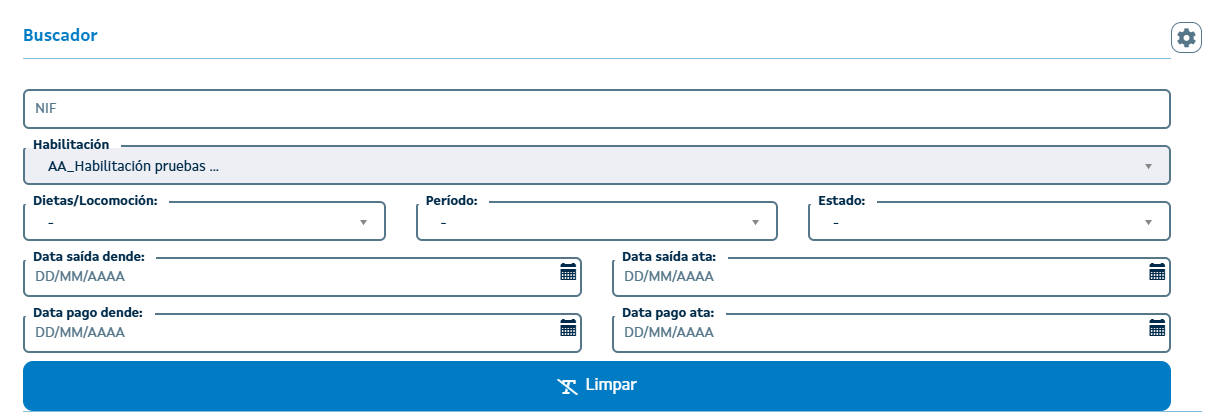Open calendar for Data saída ata

[x=1157, y=272]
